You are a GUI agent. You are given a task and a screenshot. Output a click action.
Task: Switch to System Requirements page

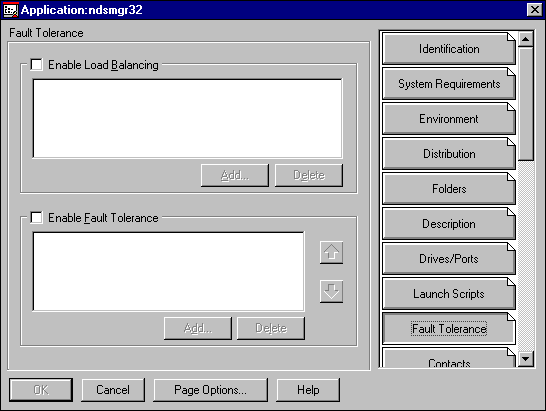click(x=448, y=84)
